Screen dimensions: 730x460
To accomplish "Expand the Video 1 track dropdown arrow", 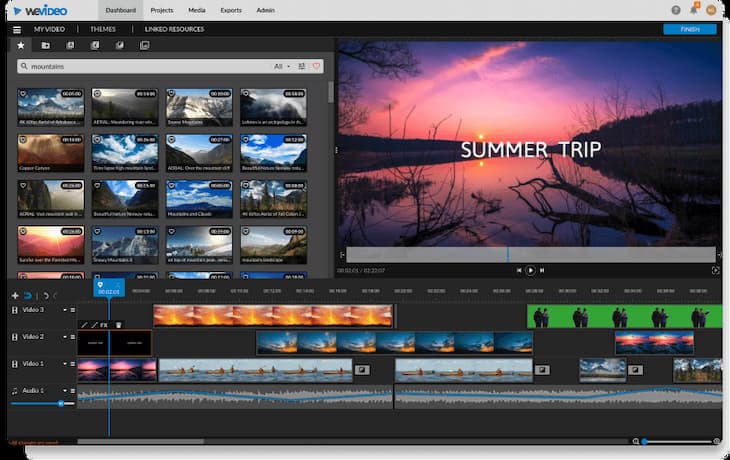I will [65, 364].
